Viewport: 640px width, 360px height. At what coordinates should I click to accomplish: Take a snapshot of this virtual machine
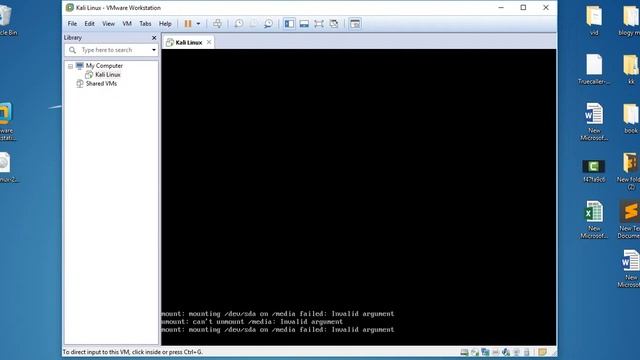[239, 24]
